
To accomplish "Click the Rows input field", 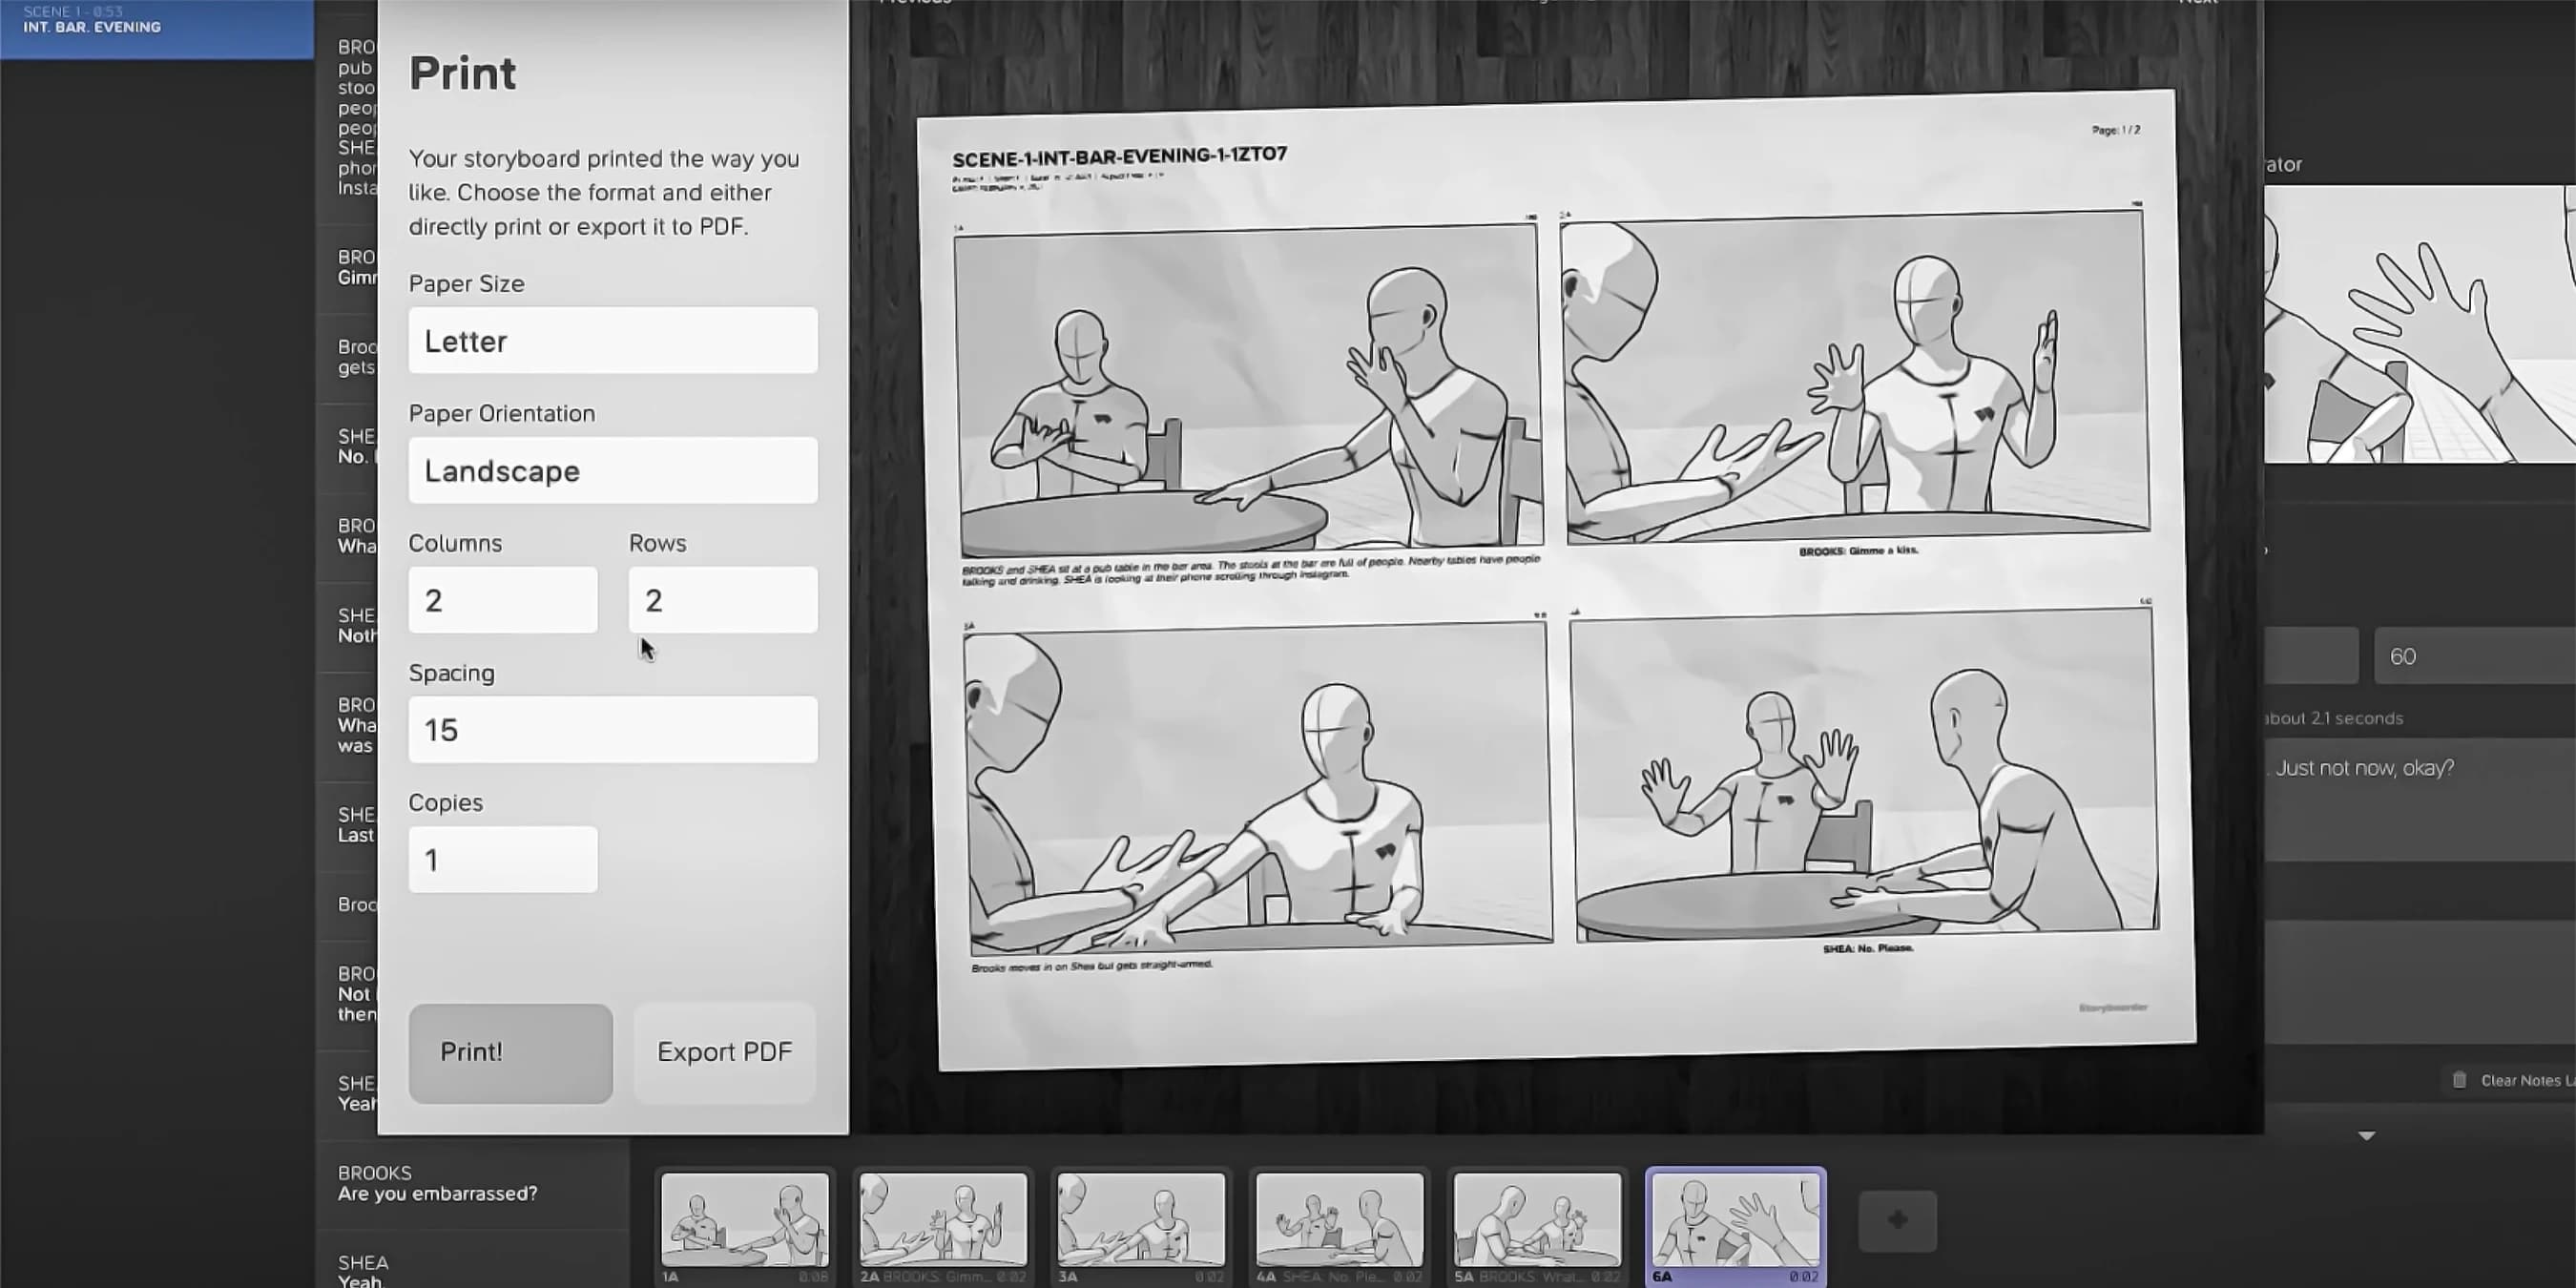I will tap(722, 600).
